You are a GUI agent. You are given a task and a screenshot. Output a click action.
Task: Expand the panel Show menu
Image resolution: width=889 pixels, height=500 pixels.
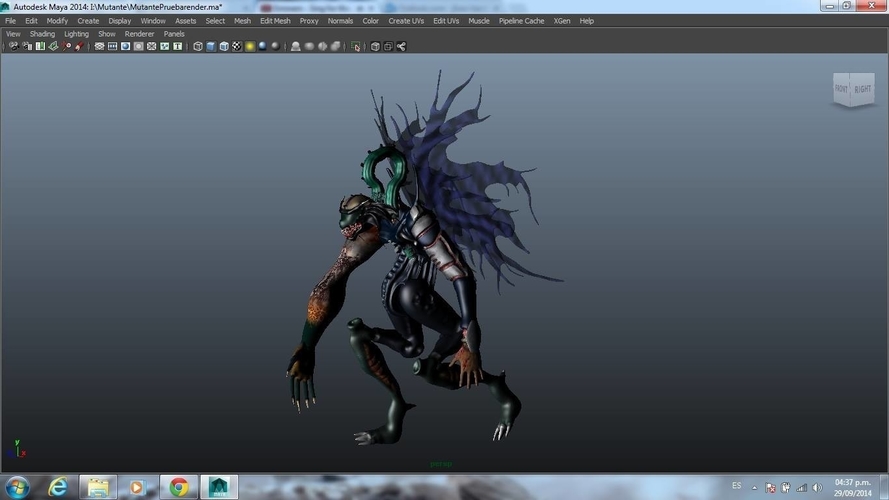click(107, 34)
